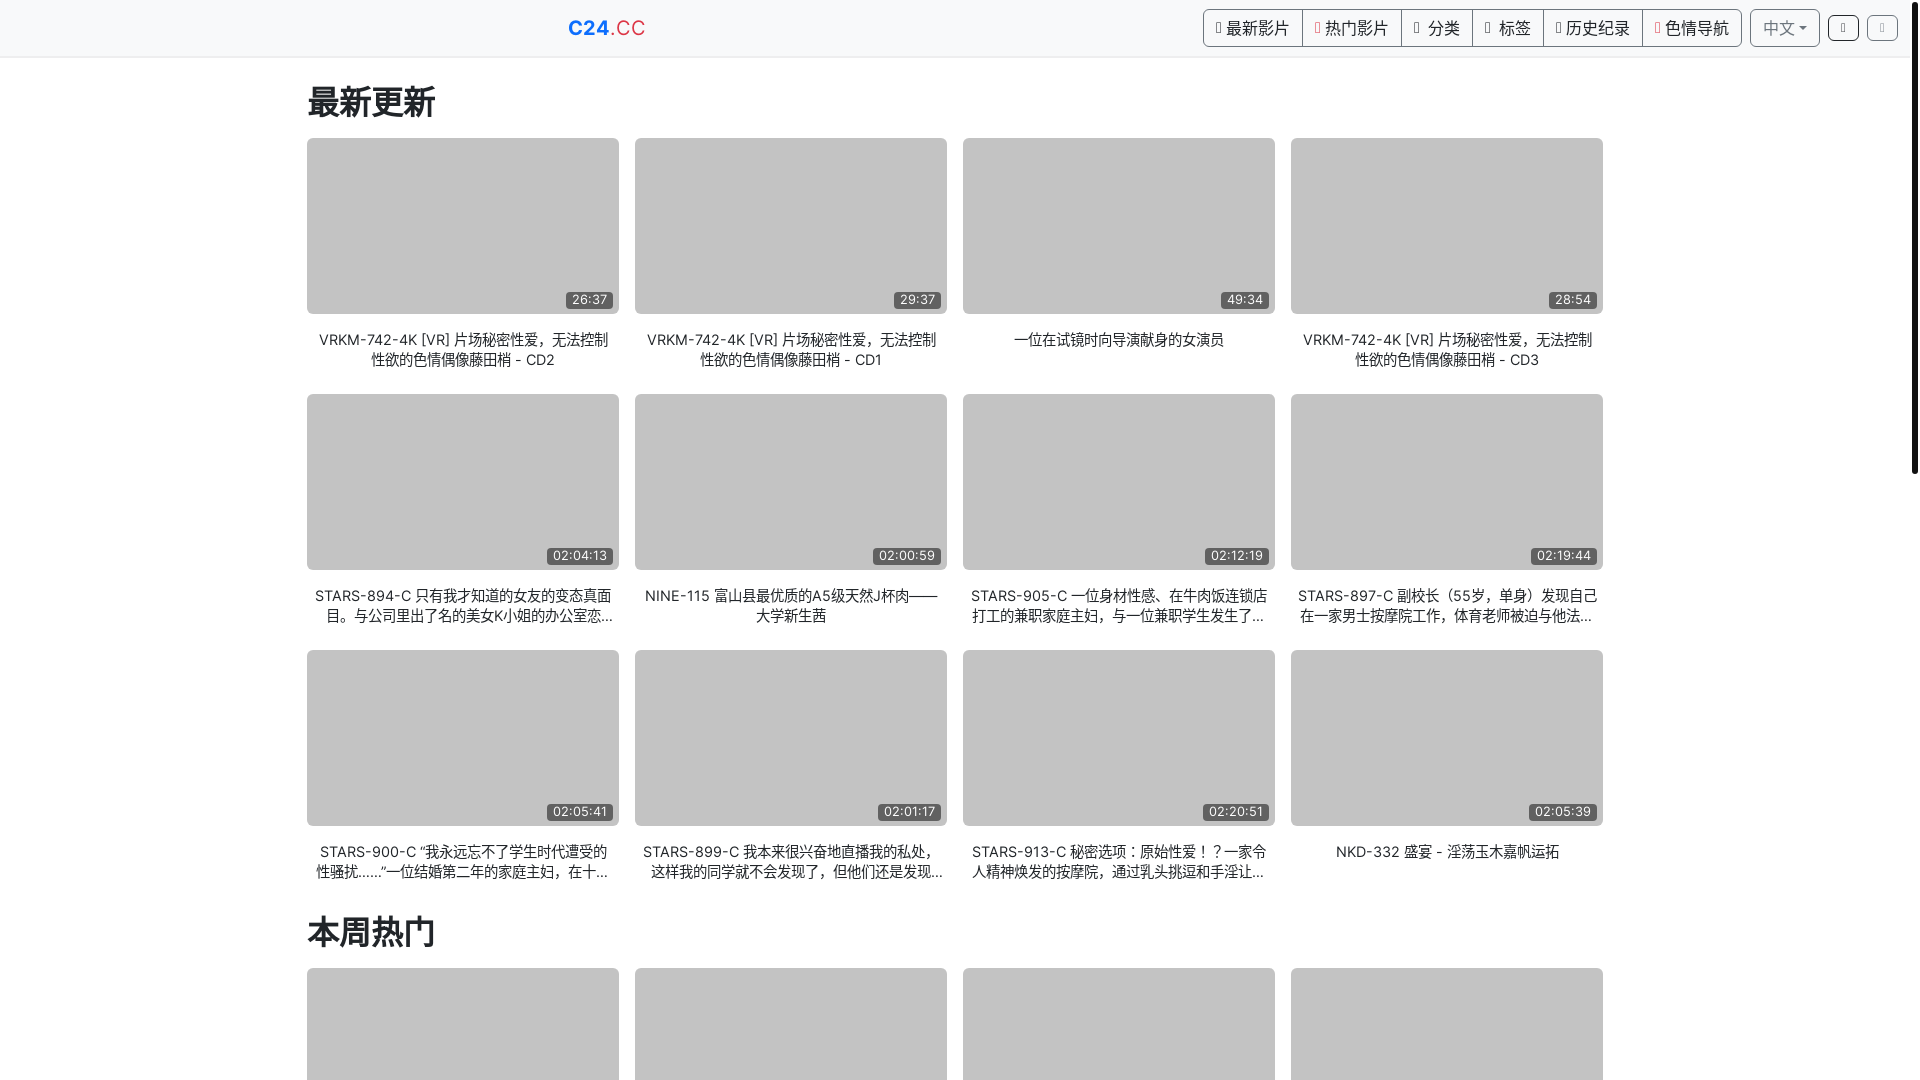1920x1080 pixels.
Task: Open thumbnail with duration 02:05:41
Action: click(463, 738)
